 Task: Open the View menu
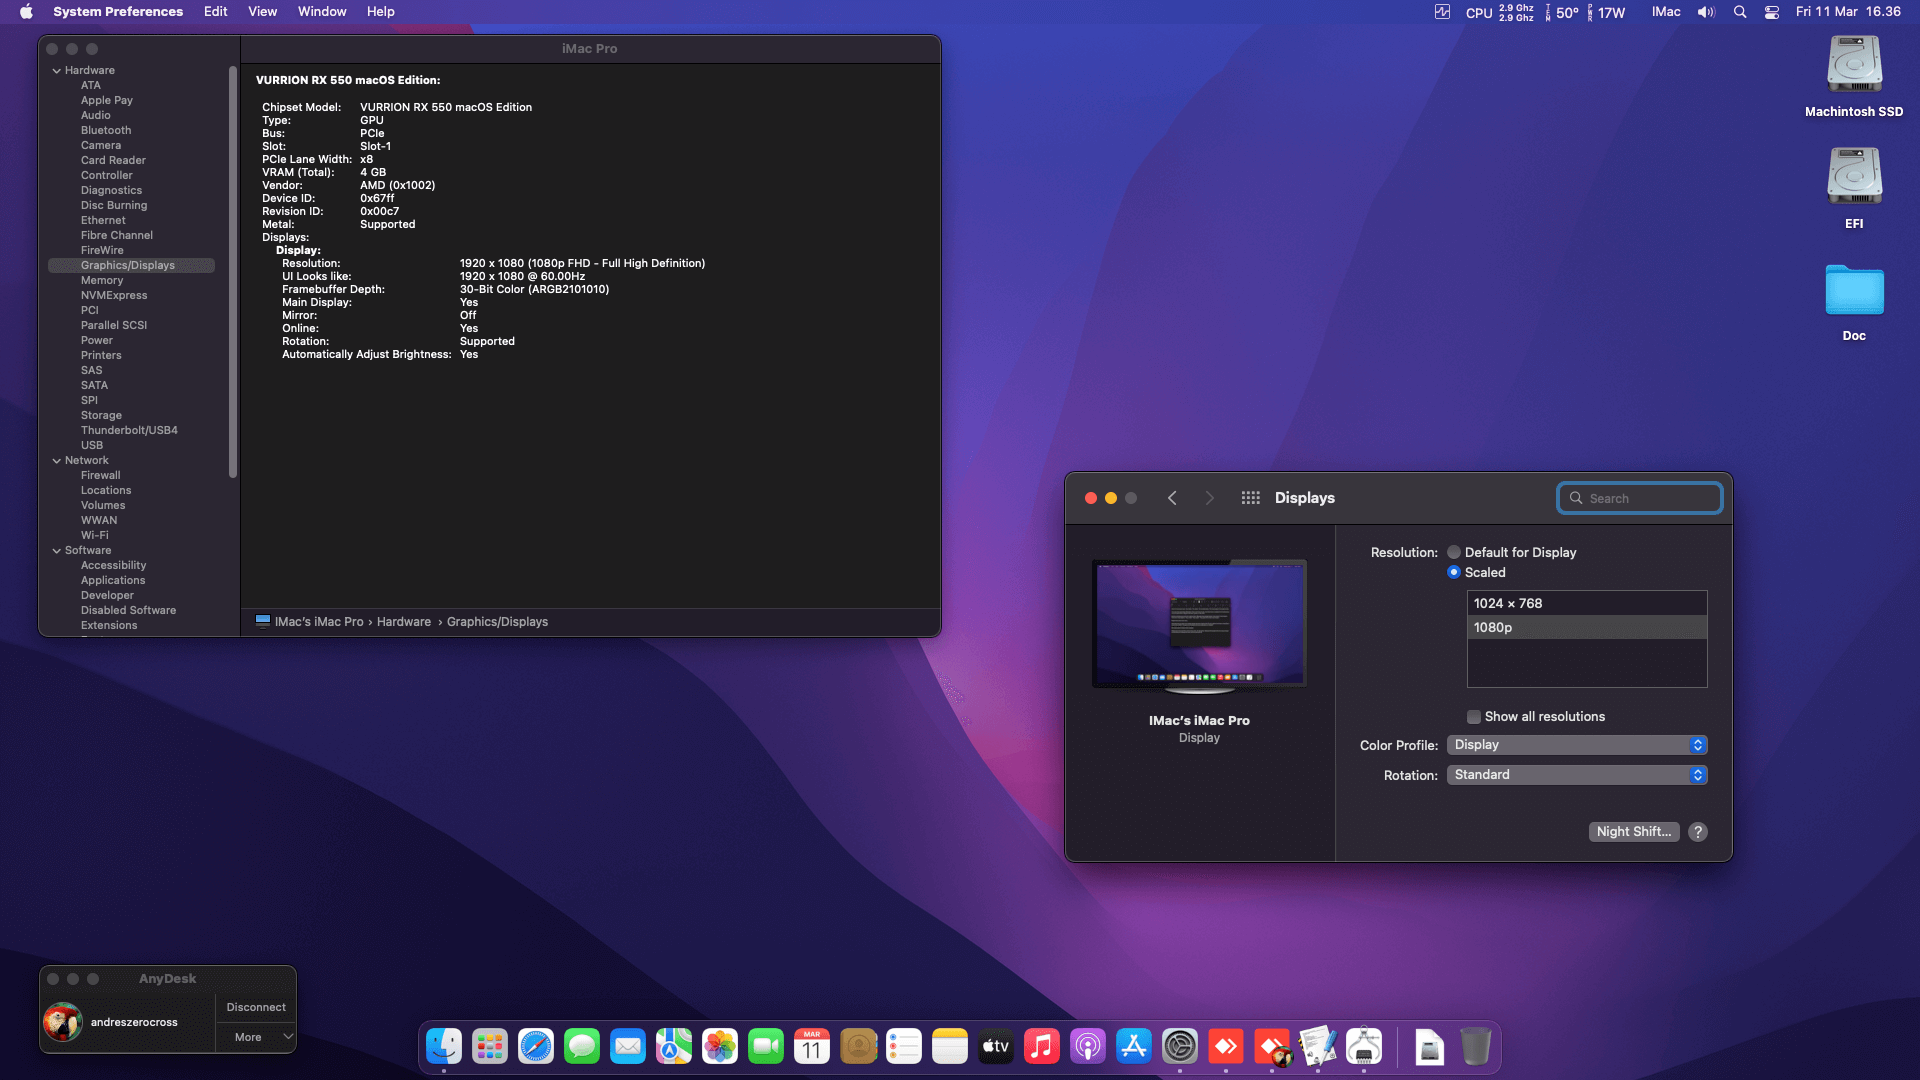pos(263,12)
